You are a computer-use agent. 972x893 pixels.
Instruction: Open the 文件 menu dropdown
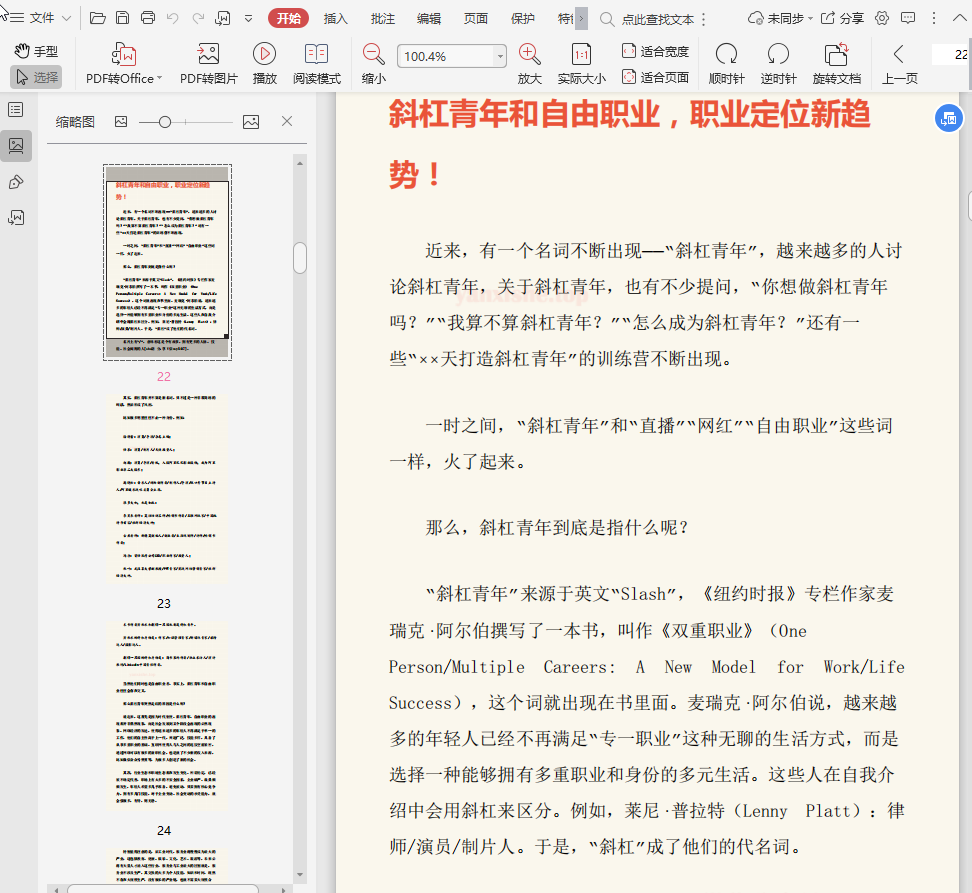click(41, 18)
